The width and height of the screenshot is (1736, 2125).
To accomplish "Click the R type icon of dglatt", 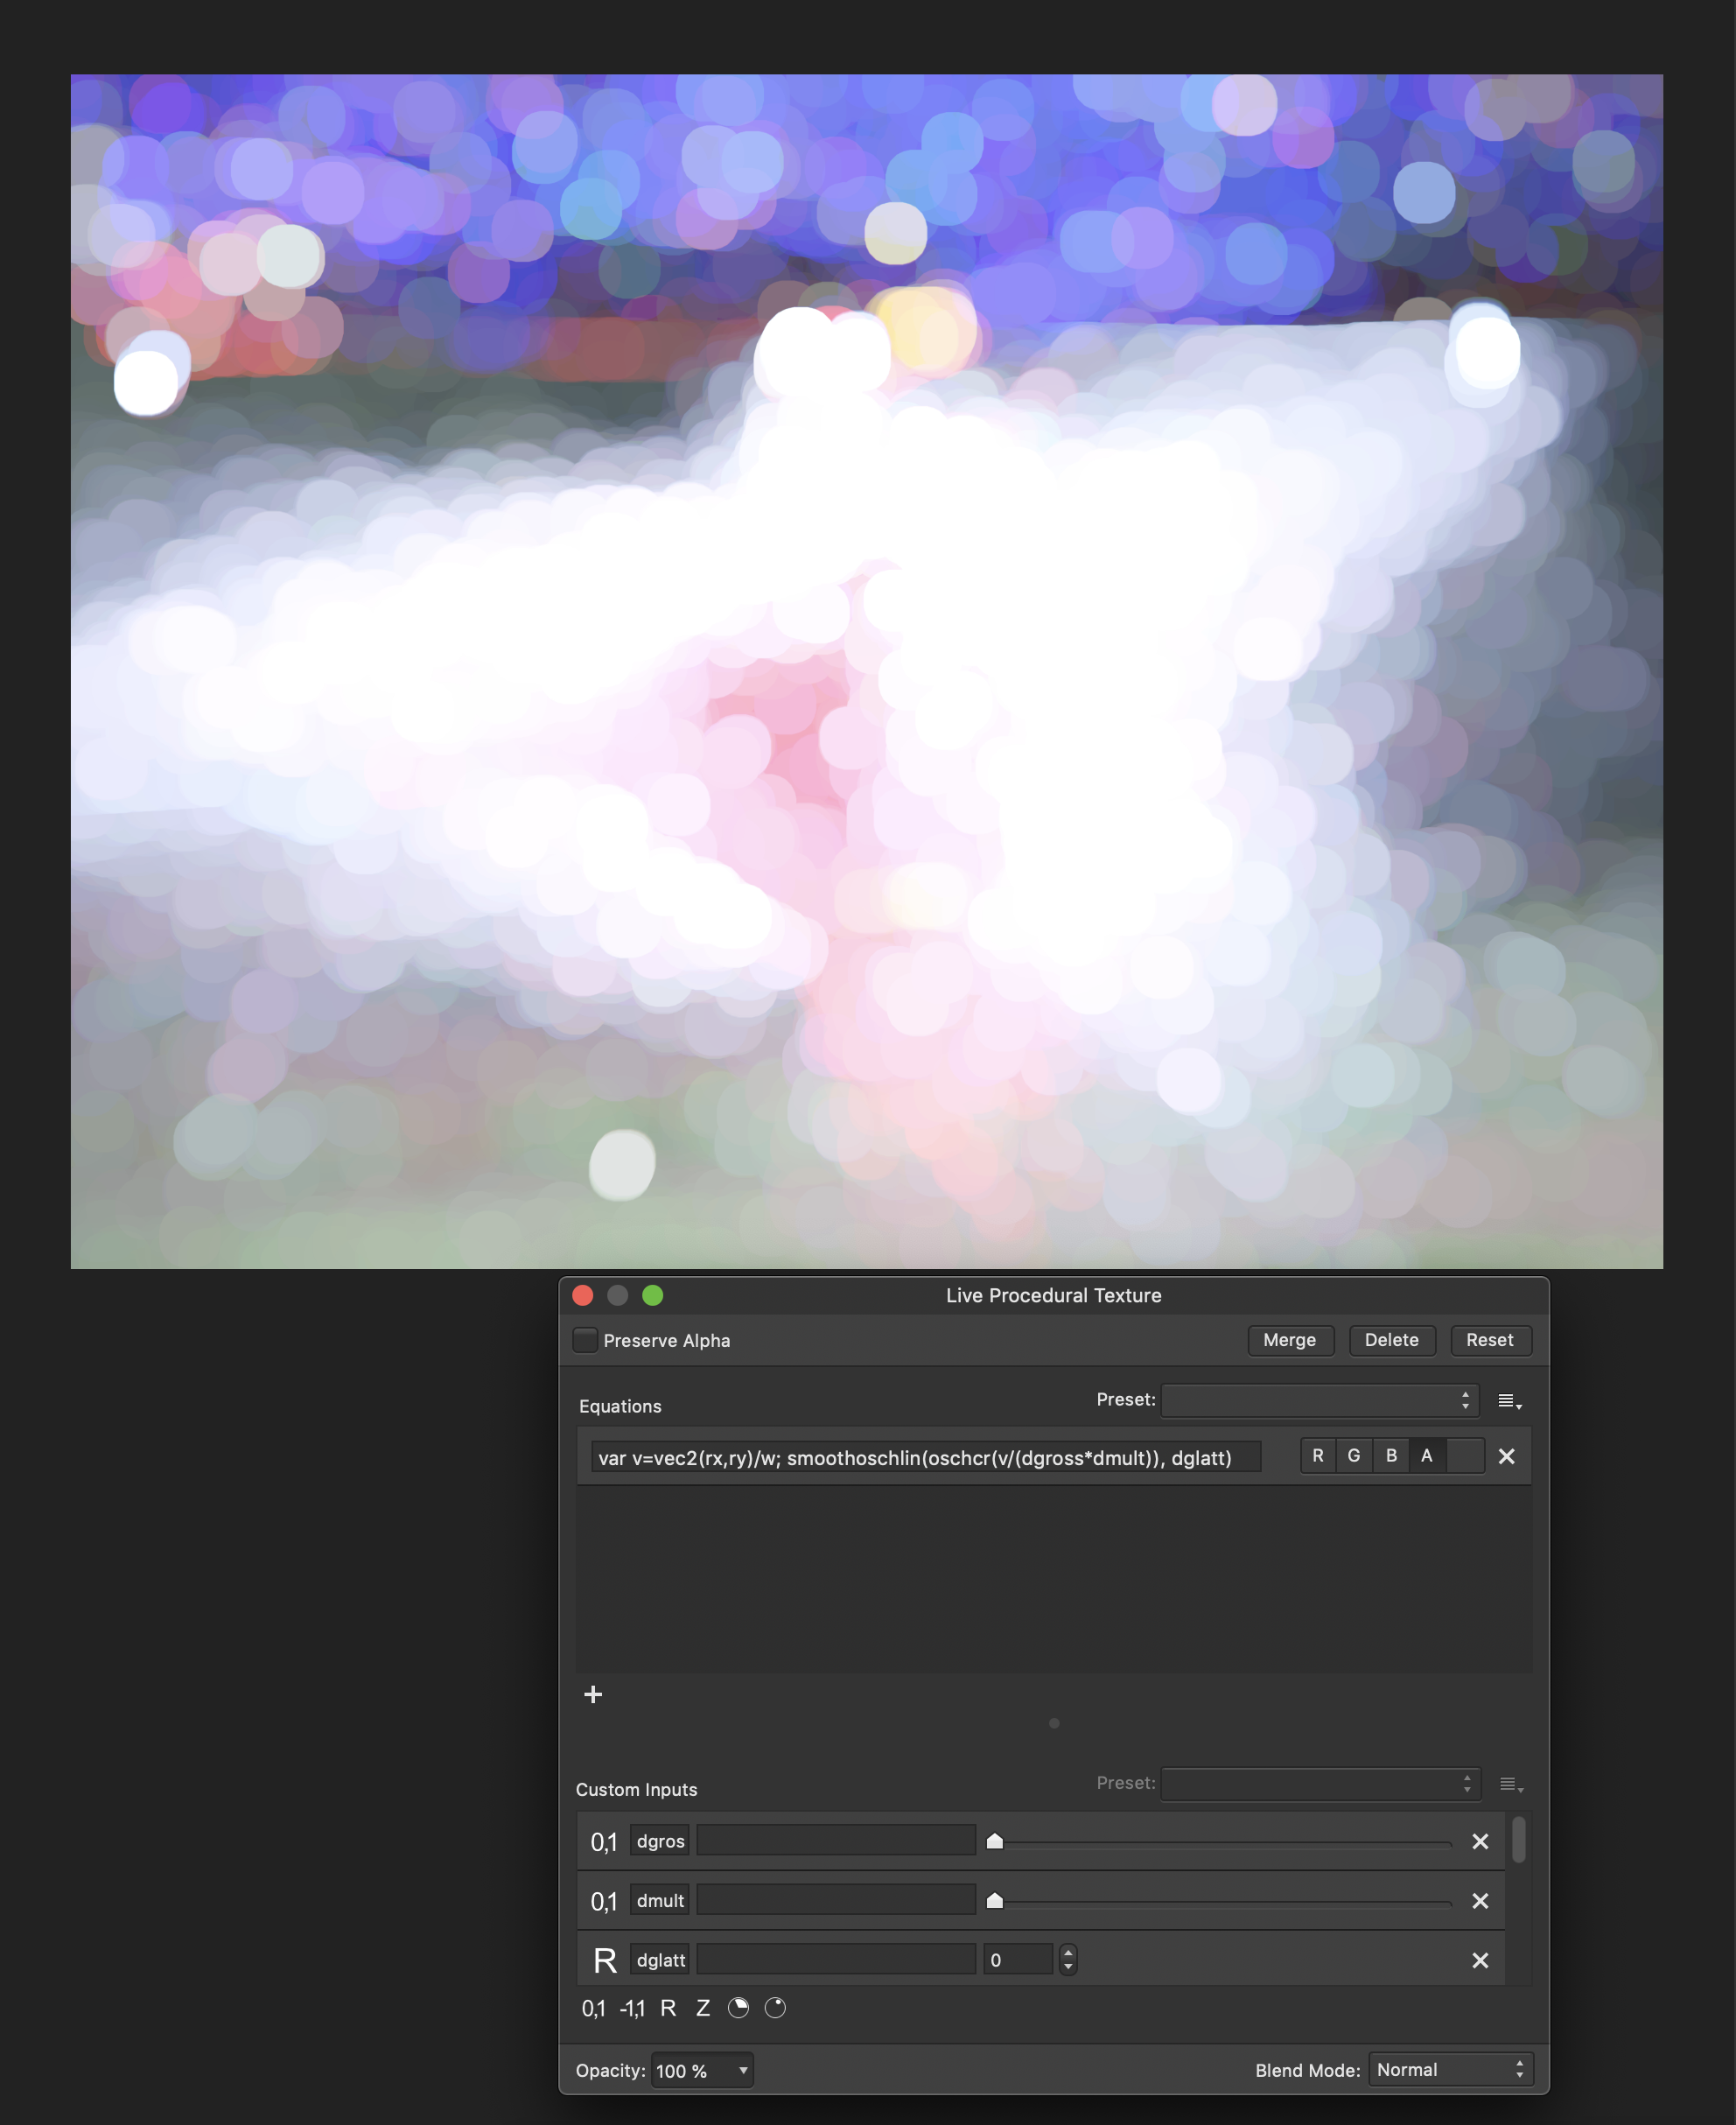I will [x=605, y=1961].
